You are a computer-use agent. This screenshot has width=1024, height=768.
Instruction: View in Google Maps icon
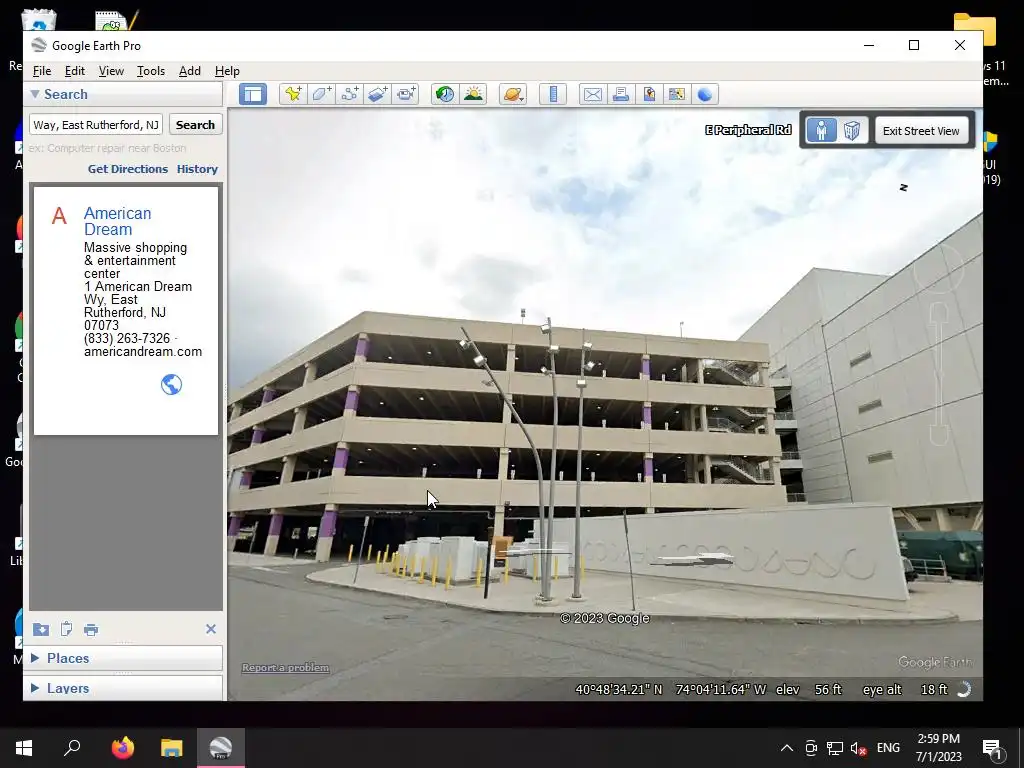click(x=677, y=94)
